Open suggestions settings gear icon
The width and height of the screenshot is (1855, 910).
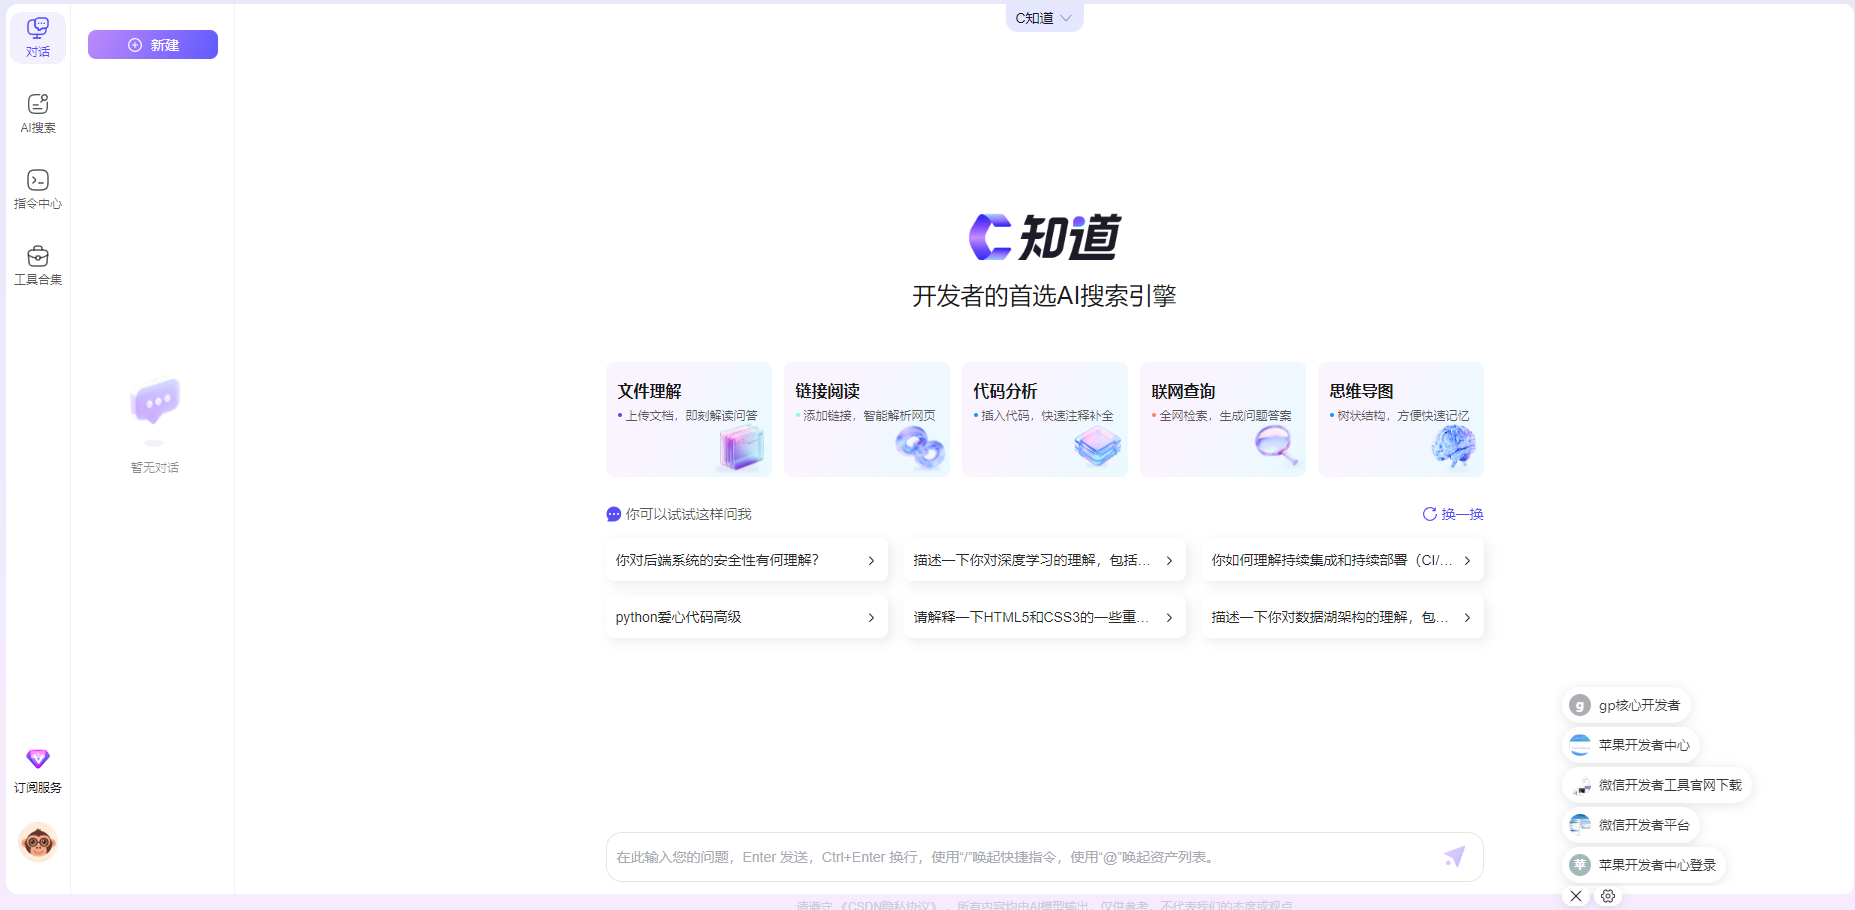click(1608, 896)
